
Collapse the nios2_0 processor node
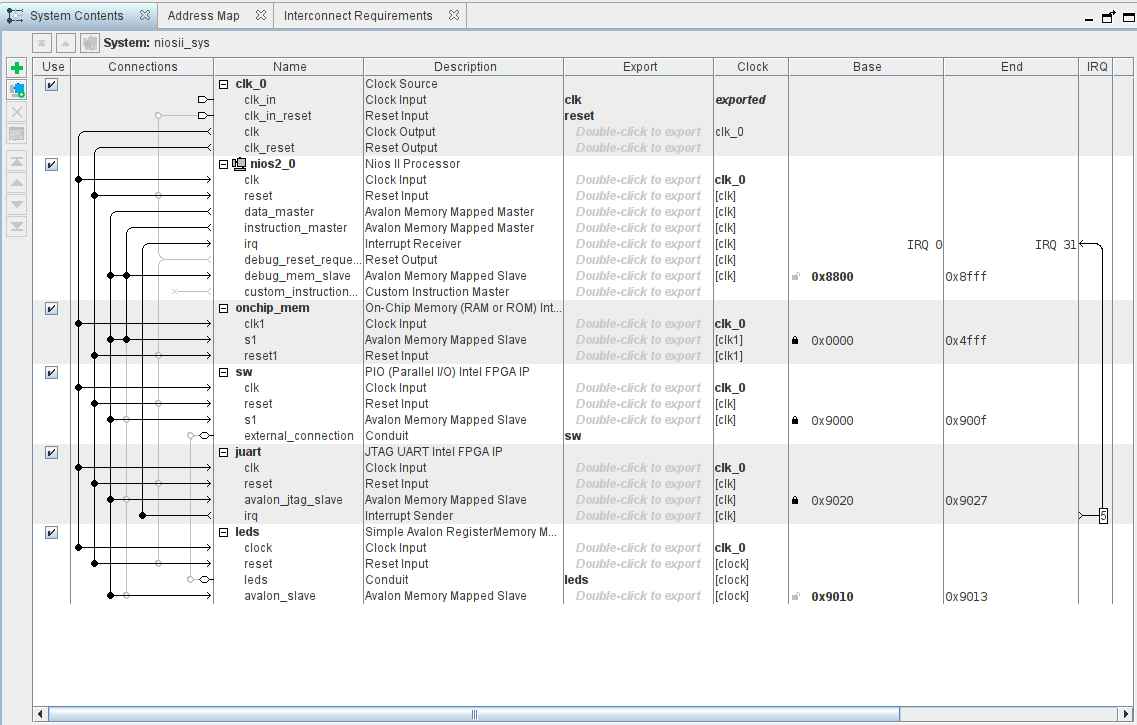[x=224, y=164]
